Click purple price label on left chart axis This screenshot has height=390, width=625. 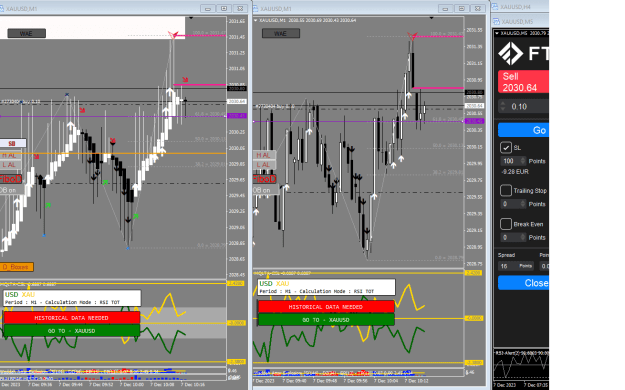(237, 116)
